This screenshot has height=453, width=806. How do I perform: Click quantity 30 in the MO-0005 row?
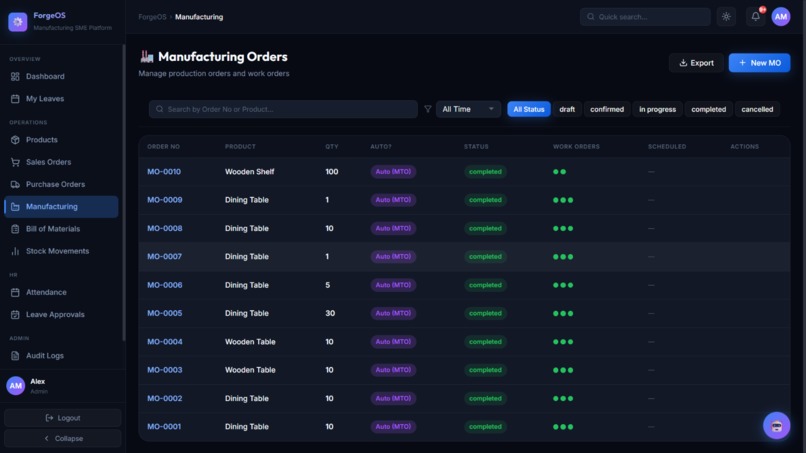pyautogui.click(x=330, y=313)
